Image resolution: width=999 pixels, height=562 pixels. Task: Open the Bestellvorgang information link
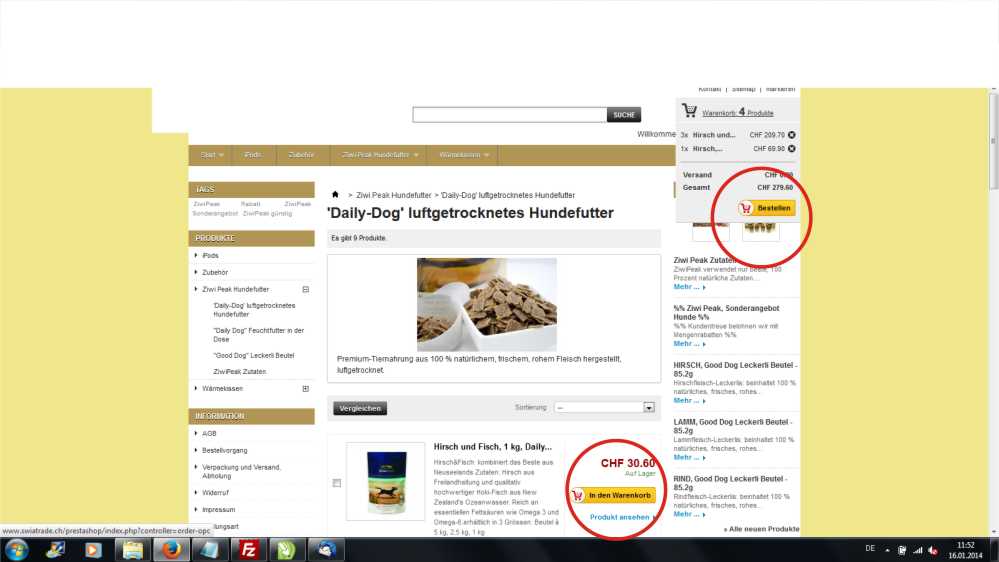click(224, 450)
